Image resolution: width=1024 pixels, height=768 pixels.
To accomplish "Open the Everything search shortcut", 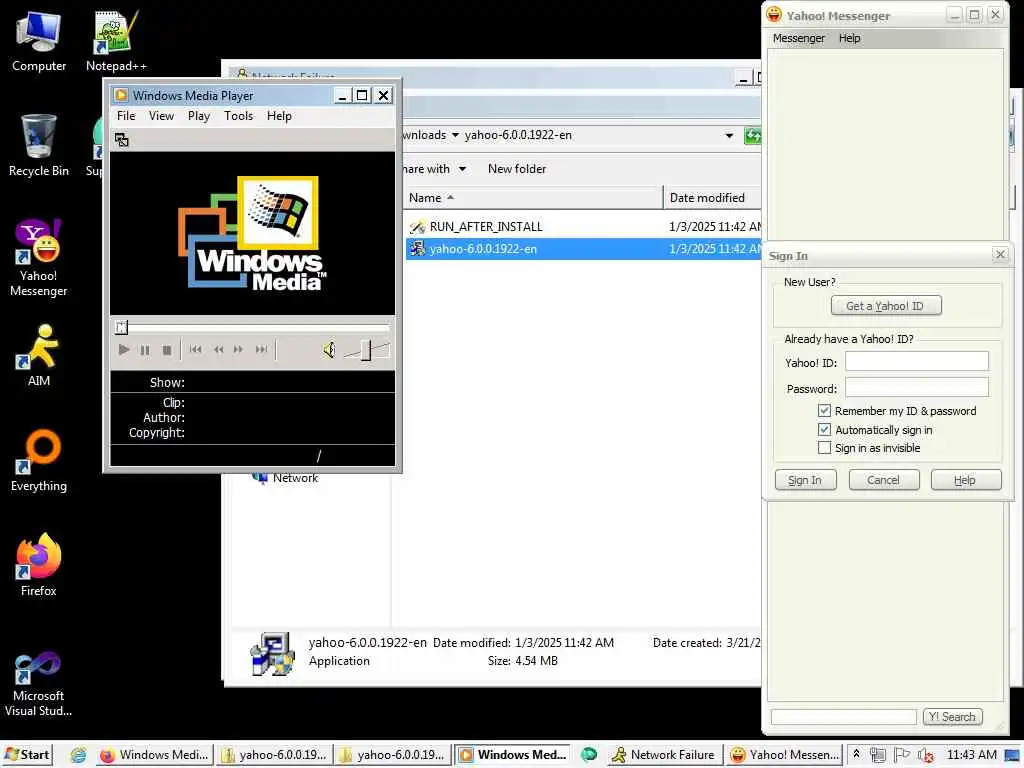I will coord(39,460).
